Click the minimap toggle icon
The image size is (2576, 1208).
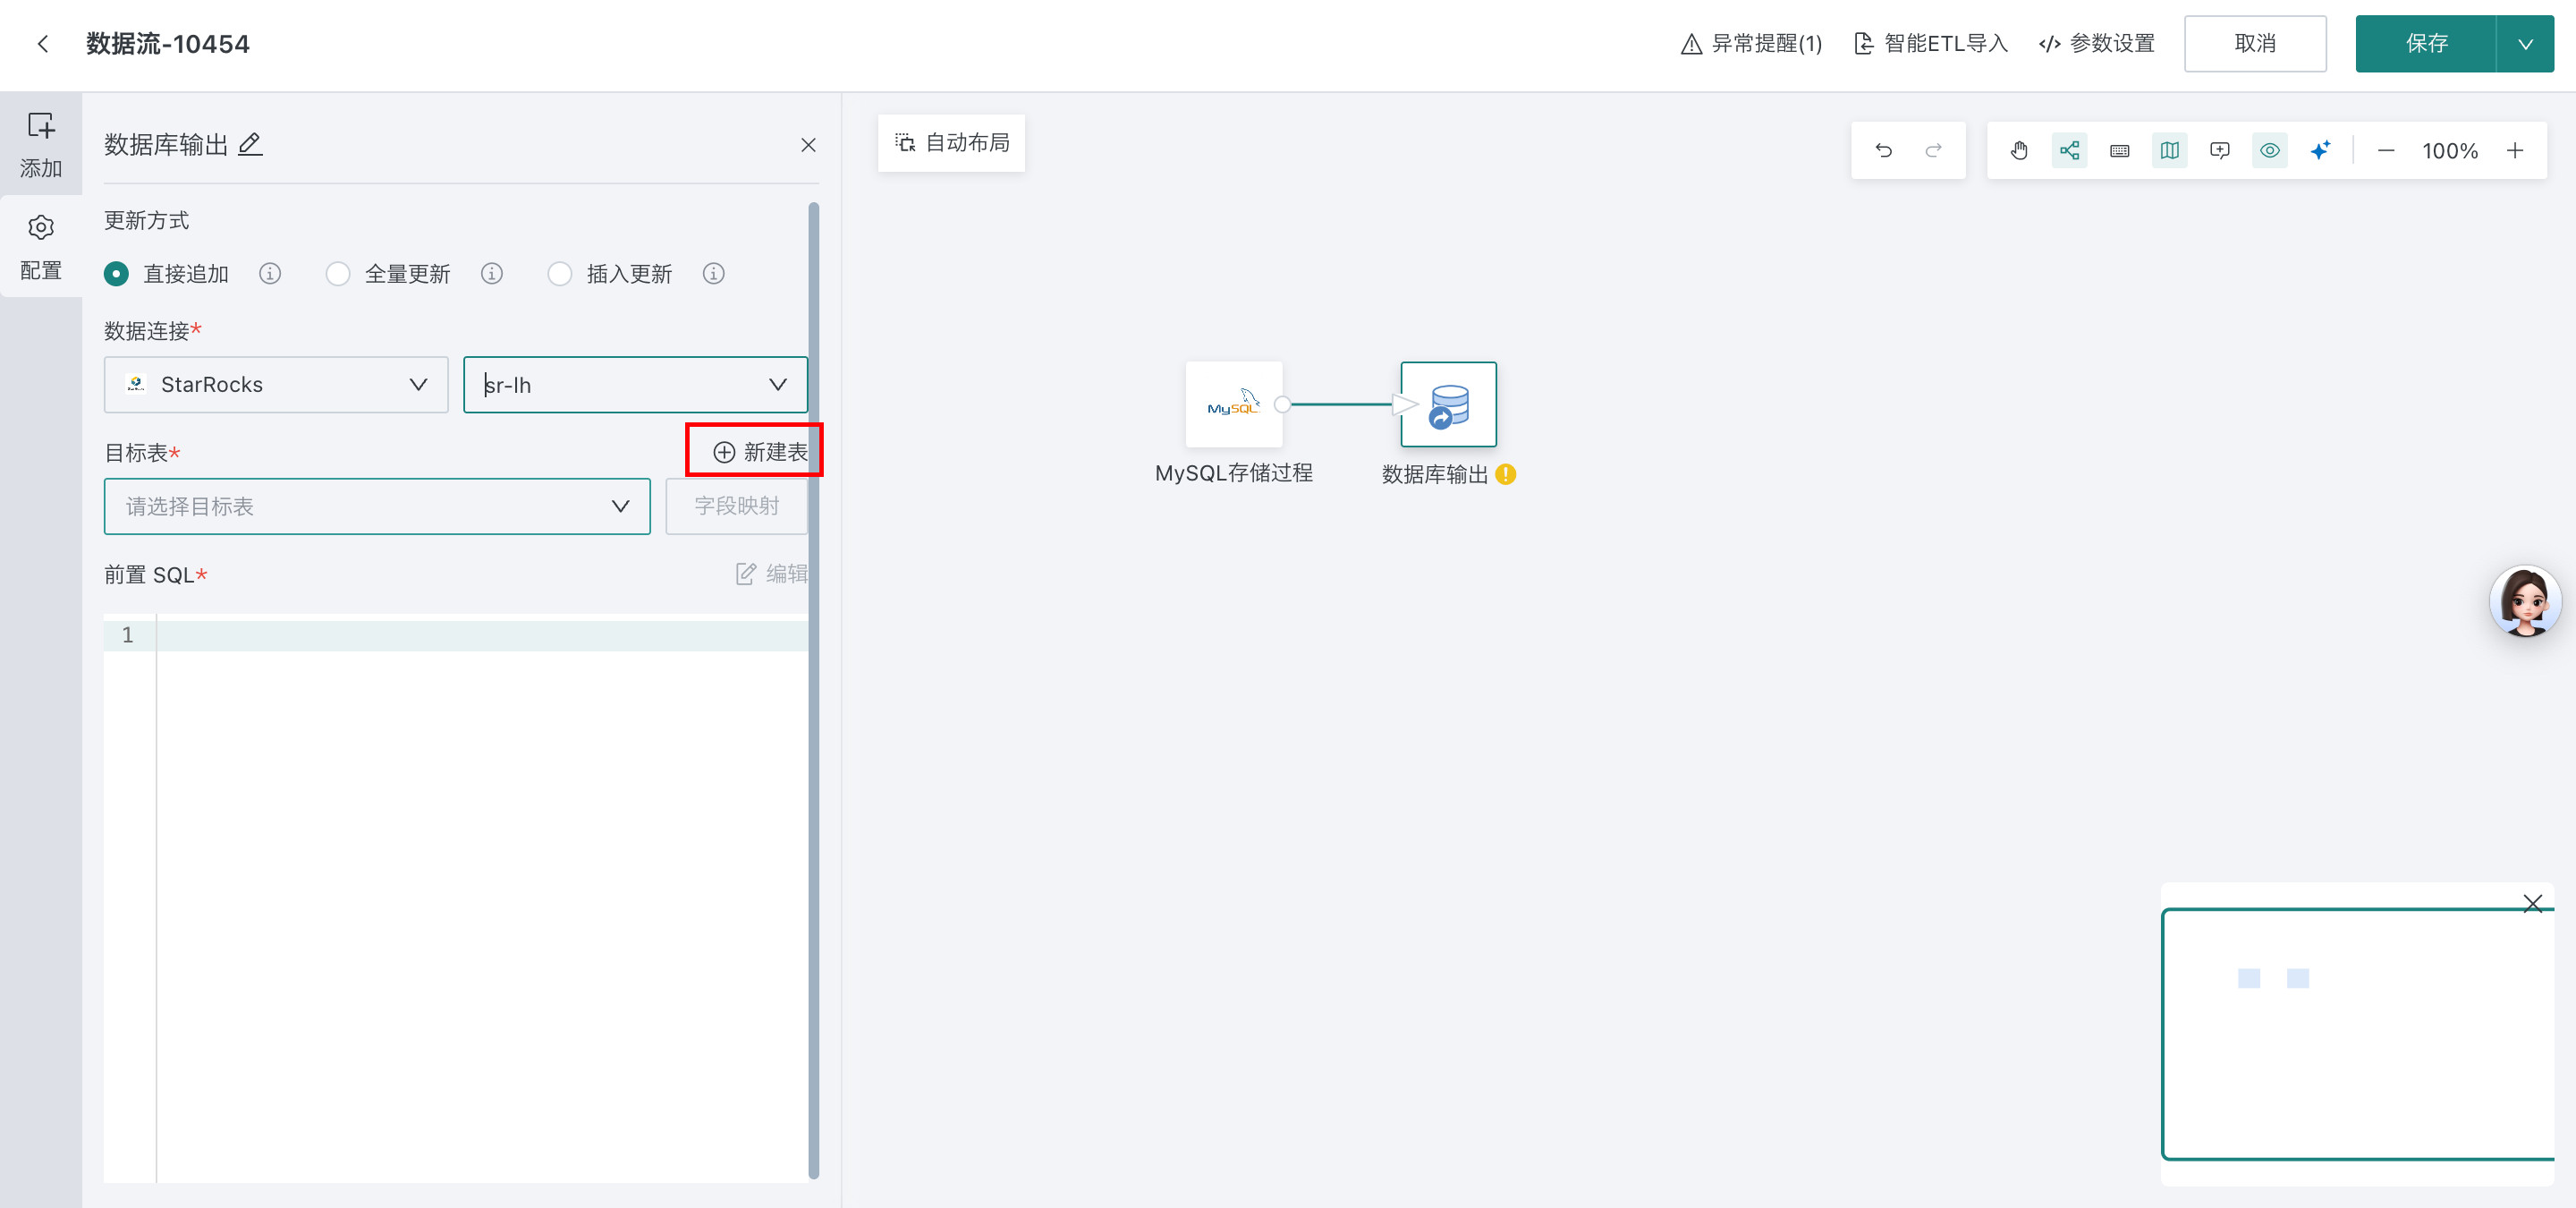(x=2169, y=150)
